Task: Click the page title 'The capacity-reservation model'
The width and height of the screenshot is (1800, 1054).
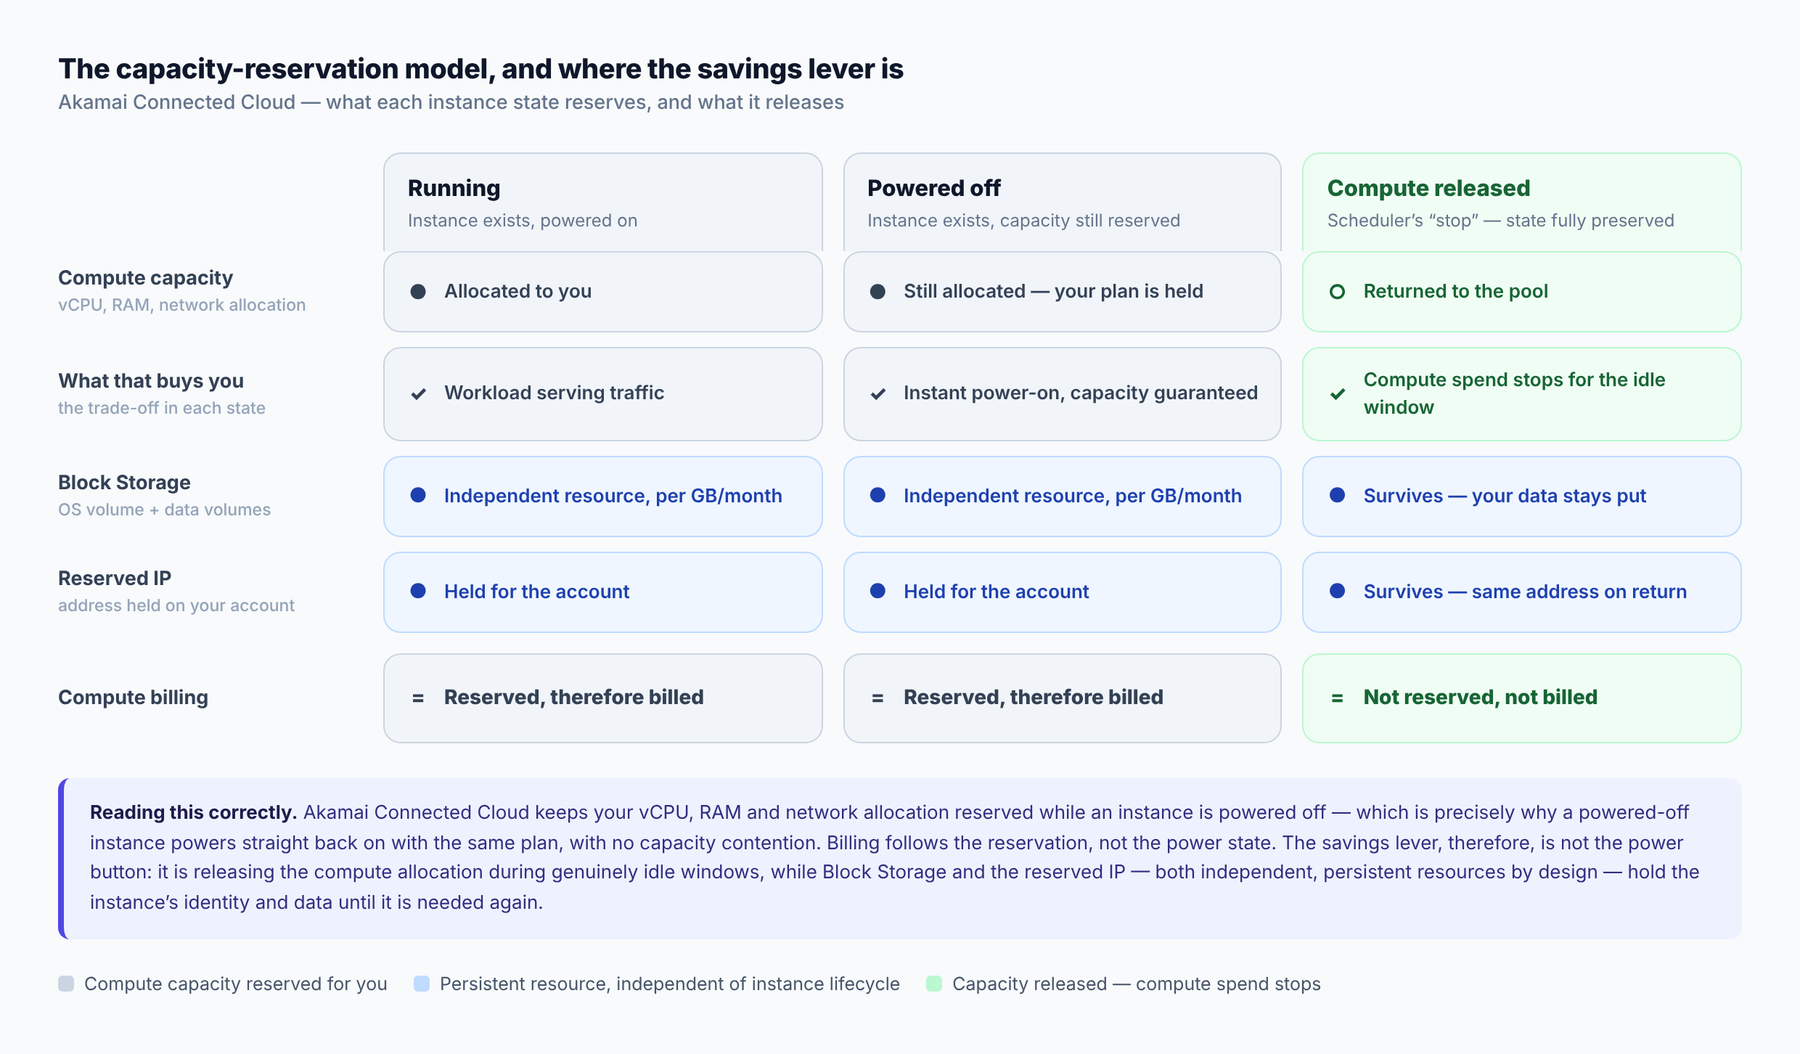Action: [x=481, y=69]
